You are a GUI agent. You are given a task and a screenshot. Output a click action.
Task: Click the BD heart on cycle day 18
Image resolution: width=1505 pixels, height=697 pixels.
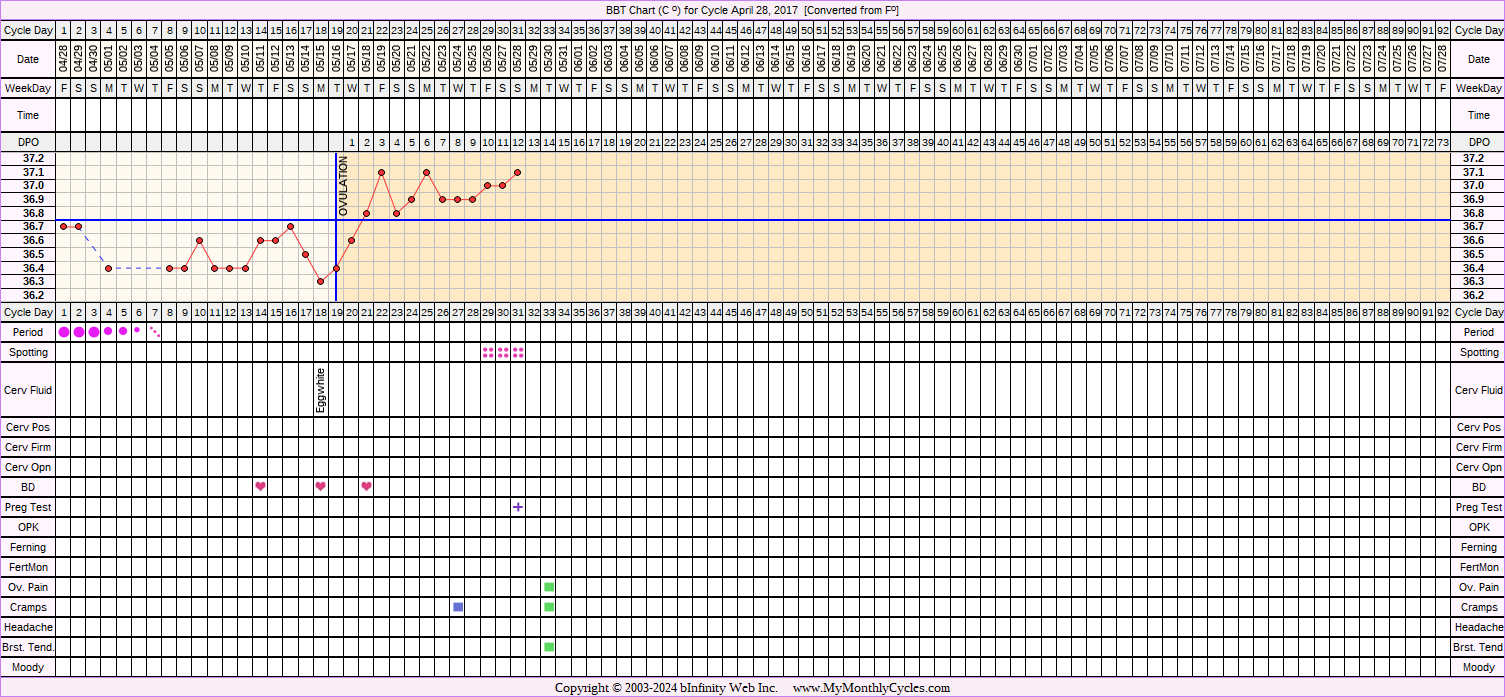point(321,487)
